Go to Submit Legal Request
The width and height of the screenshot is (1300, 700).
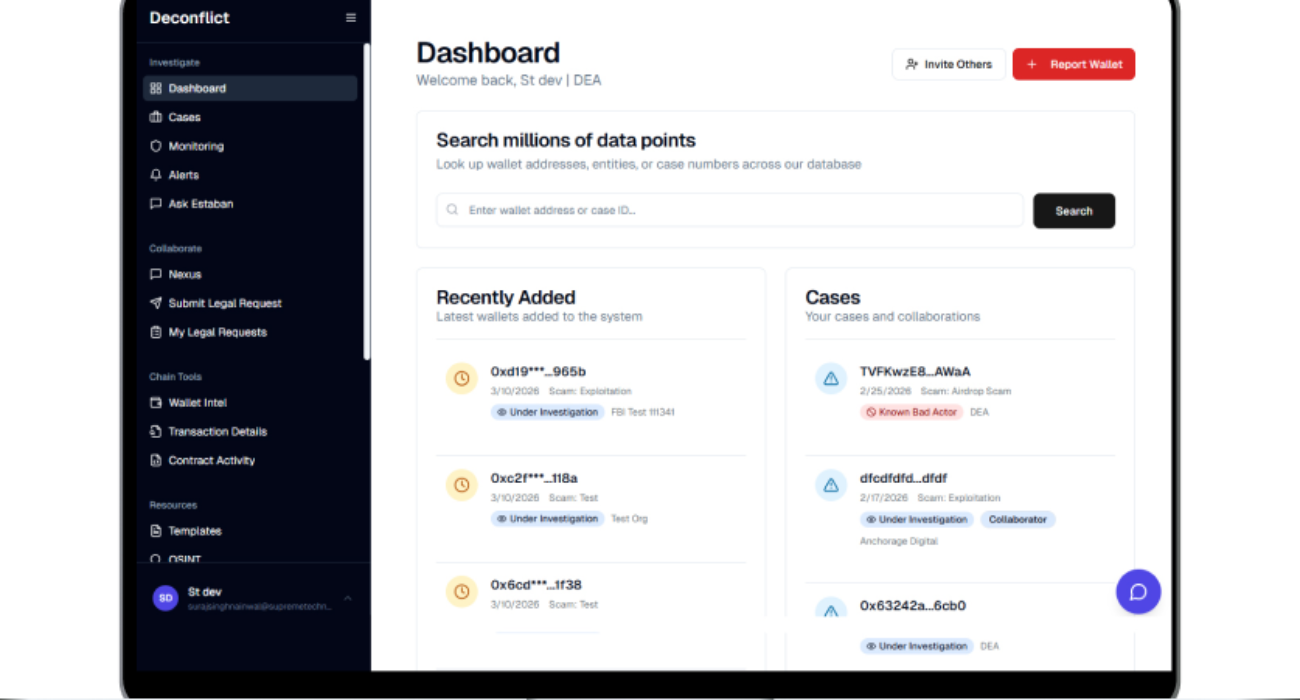coord(225,303)
